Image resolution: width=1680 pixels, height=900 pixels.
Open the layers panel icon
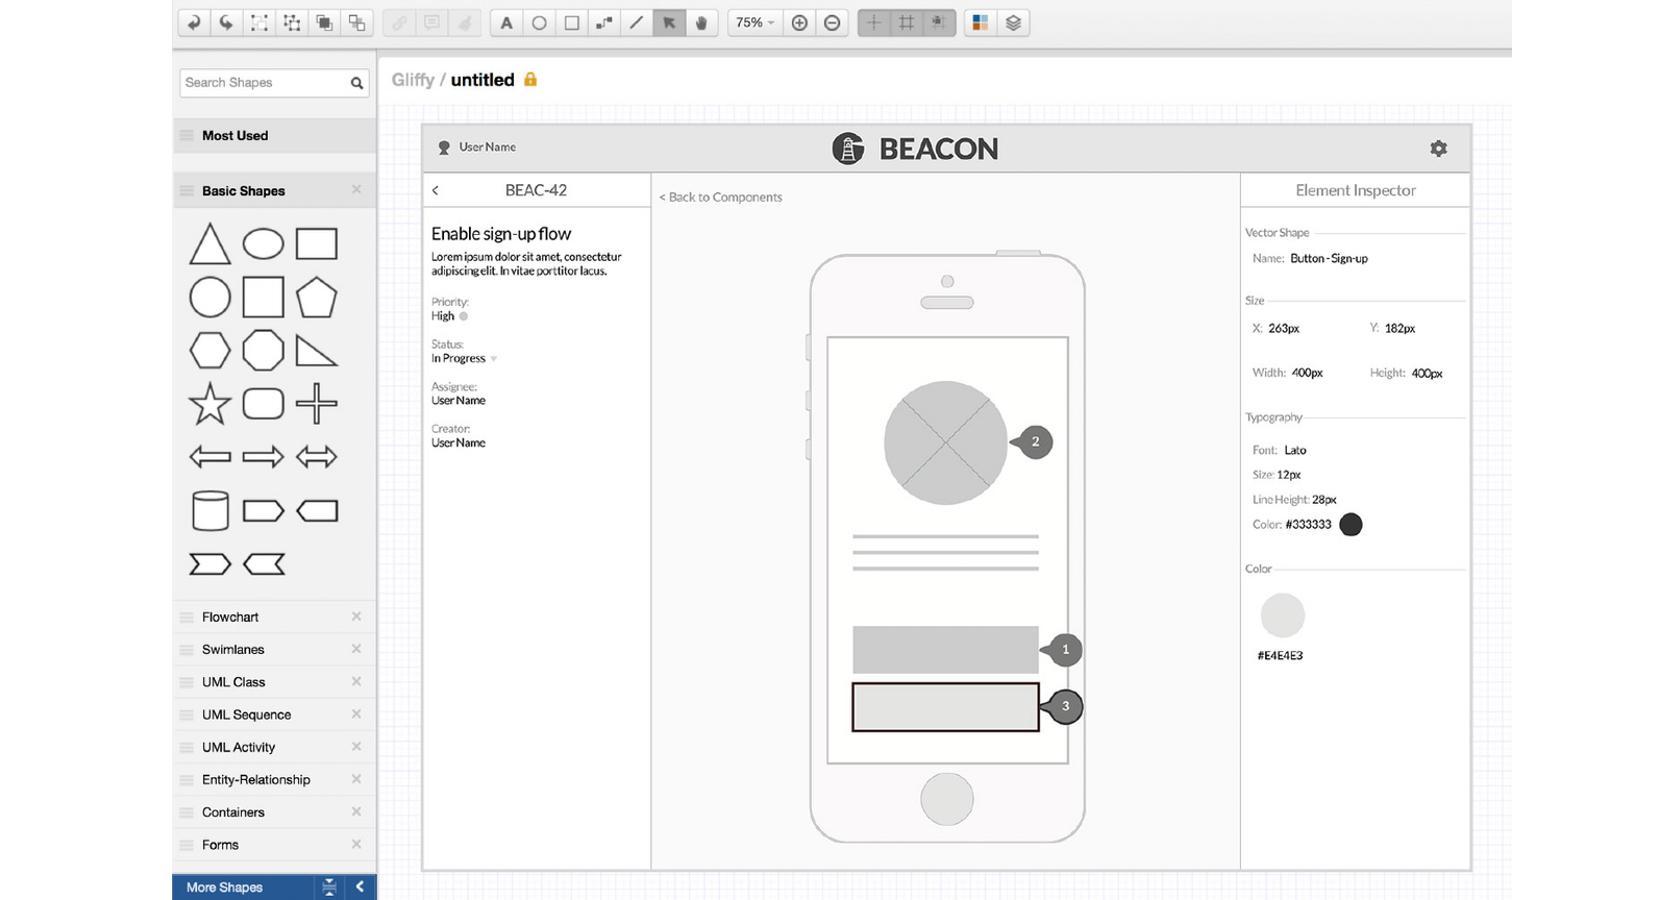(1013, 23)
